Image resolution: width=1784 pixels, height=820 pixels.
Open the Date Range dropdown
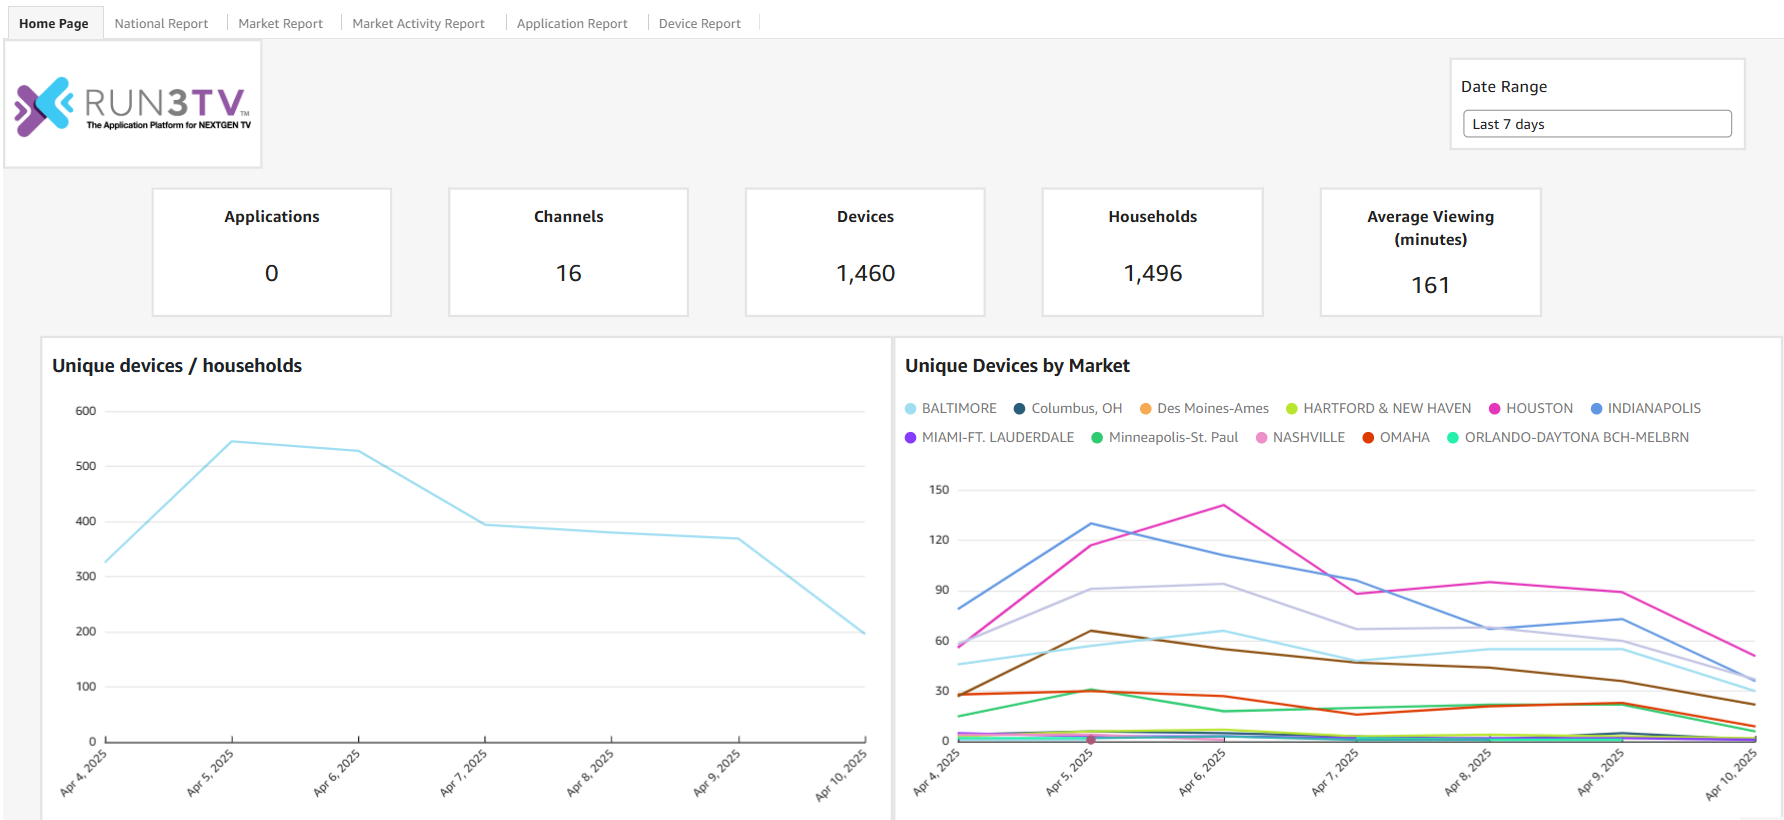click(x=1596, y=124)
